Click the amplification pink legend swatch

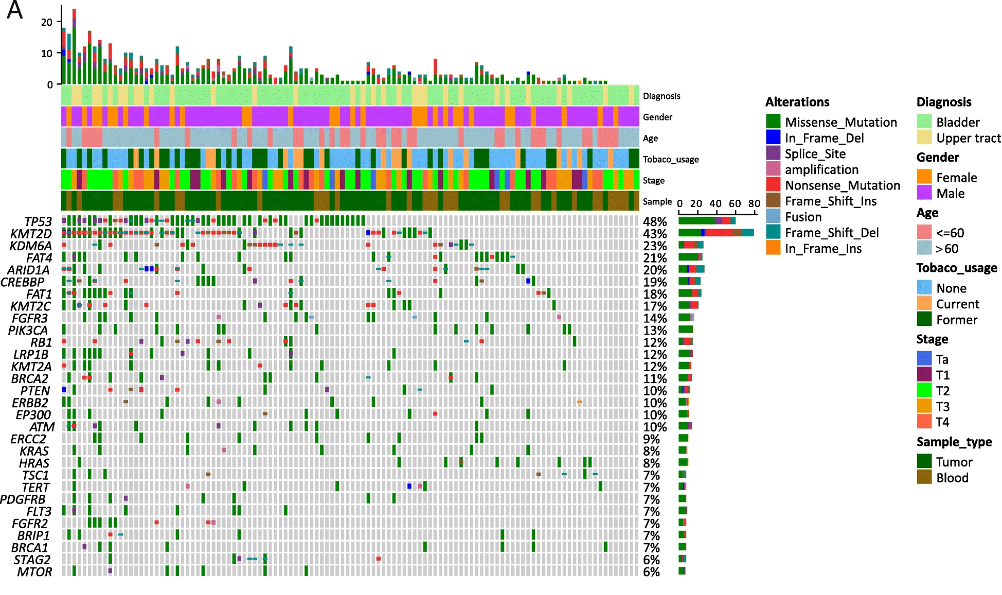[773, 169]
